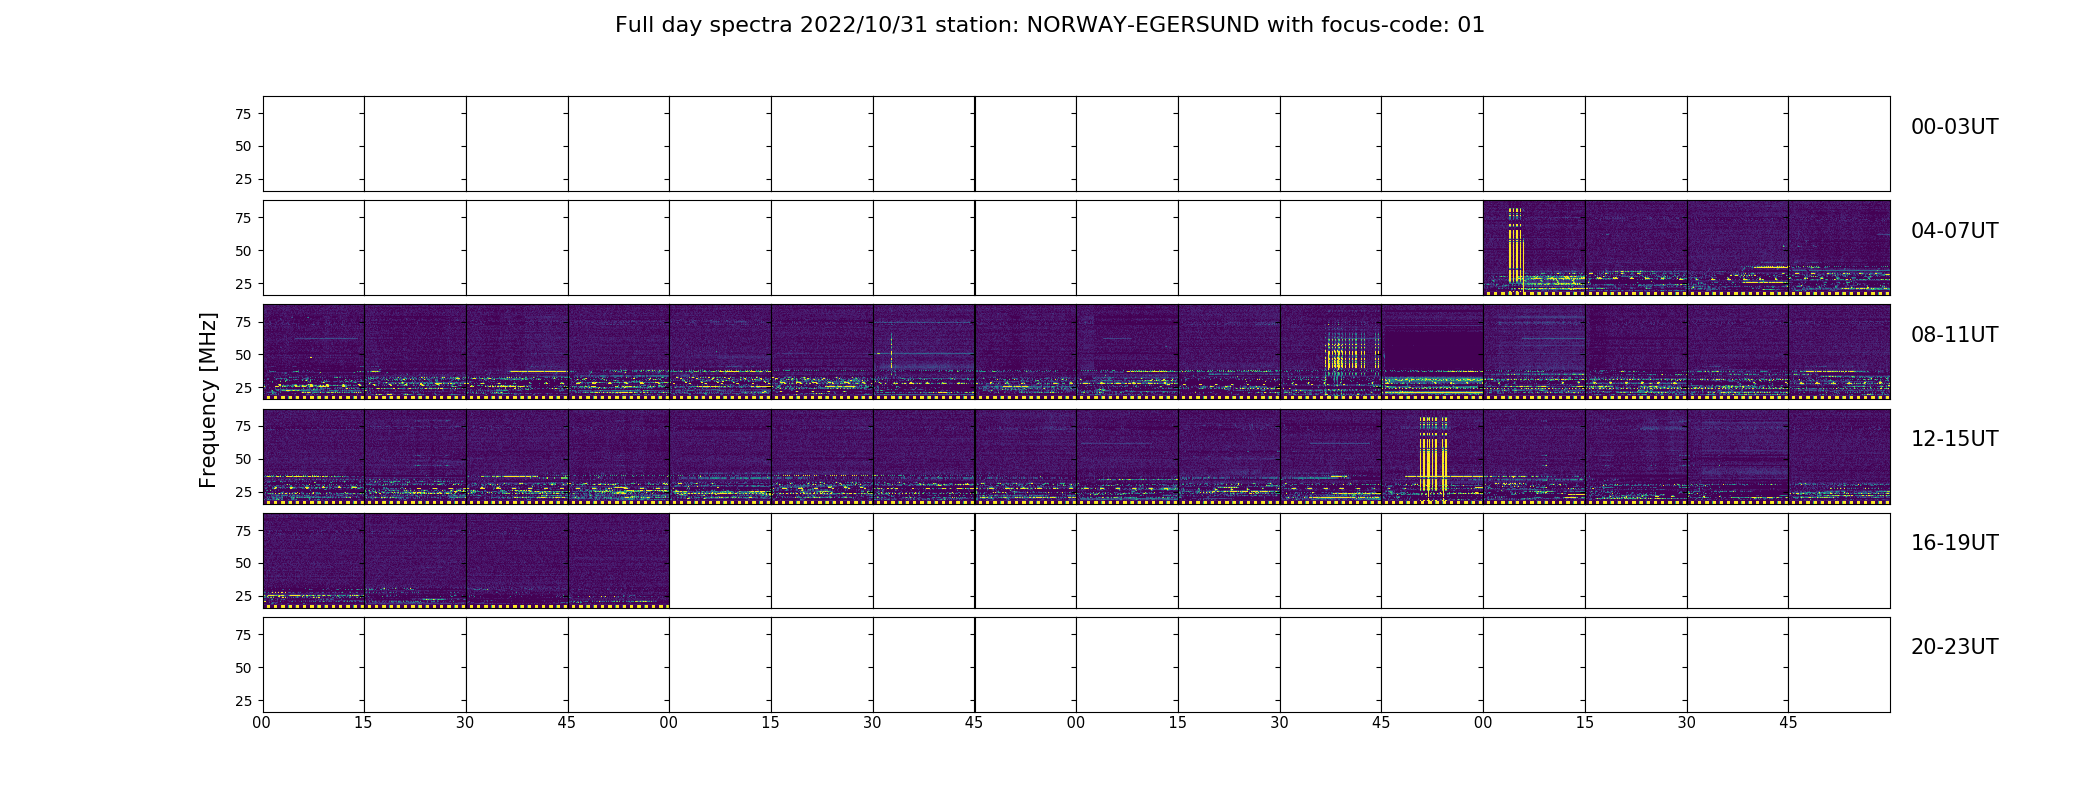This screenshot has height=800, width=2100.
Task: Click the 75 tick in the 00-03UT row
Action: (x=243, y=114)
